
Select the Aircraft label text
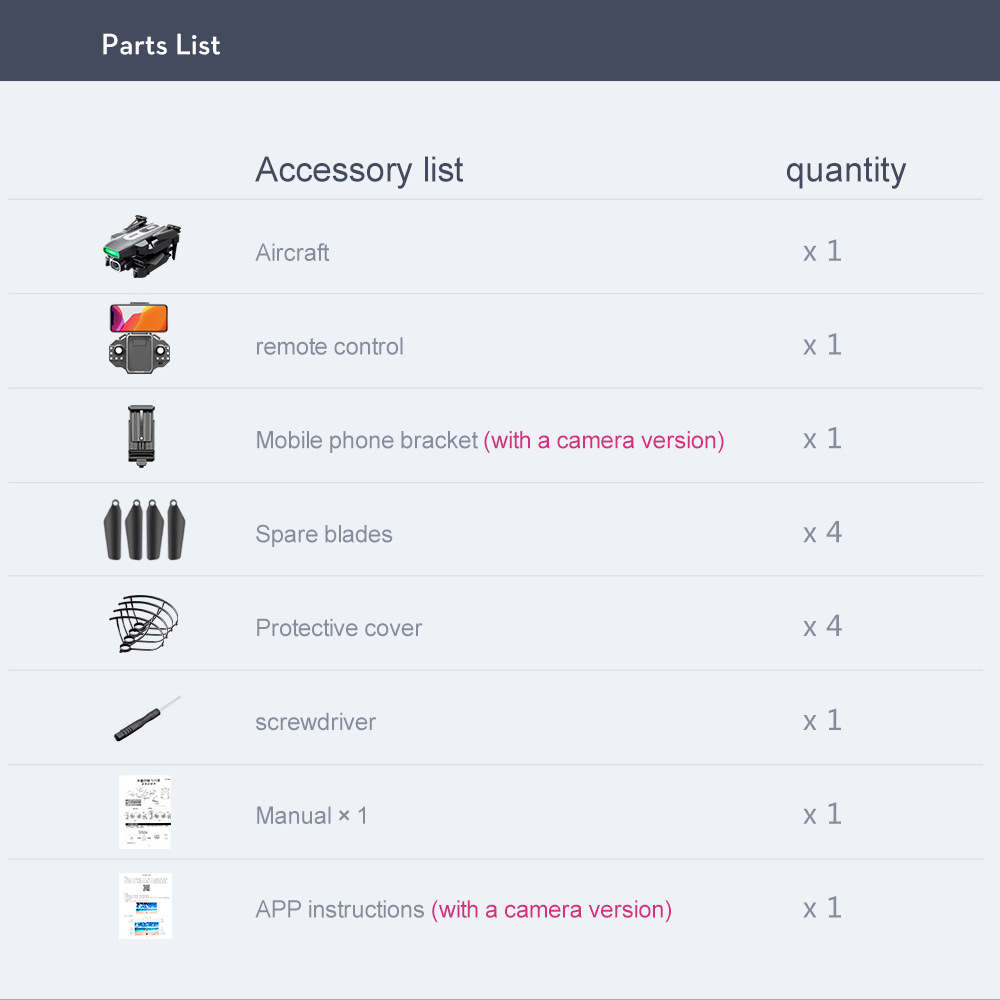[x=292, y=253]
